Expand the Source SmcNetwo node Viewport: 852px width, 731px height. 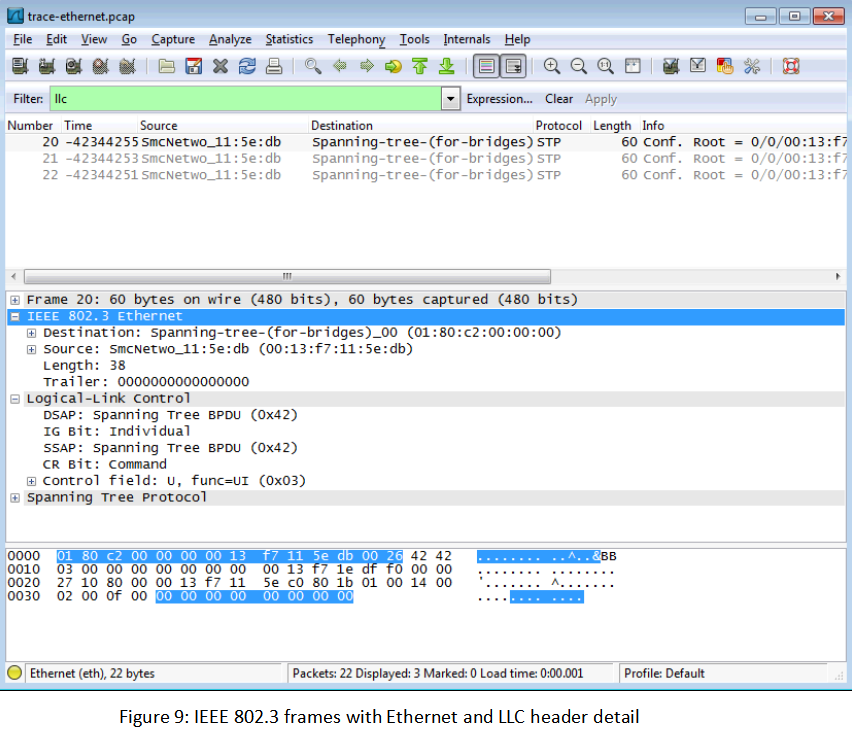32,349
